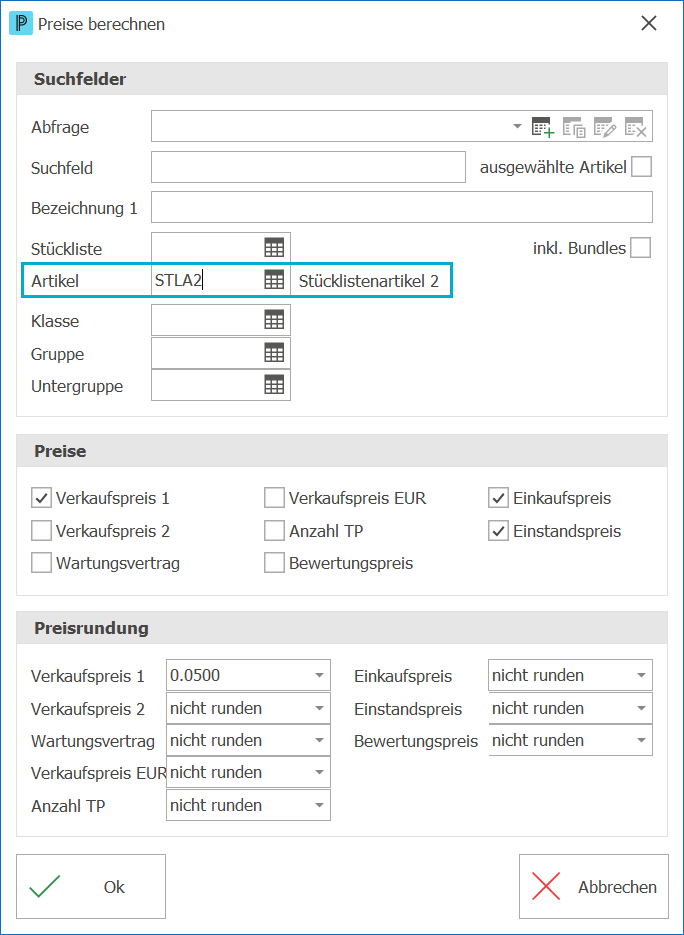Screen dimensions: 684x935
Task: Open the Stückliste lookup table icon
Action: pos(274,248)
